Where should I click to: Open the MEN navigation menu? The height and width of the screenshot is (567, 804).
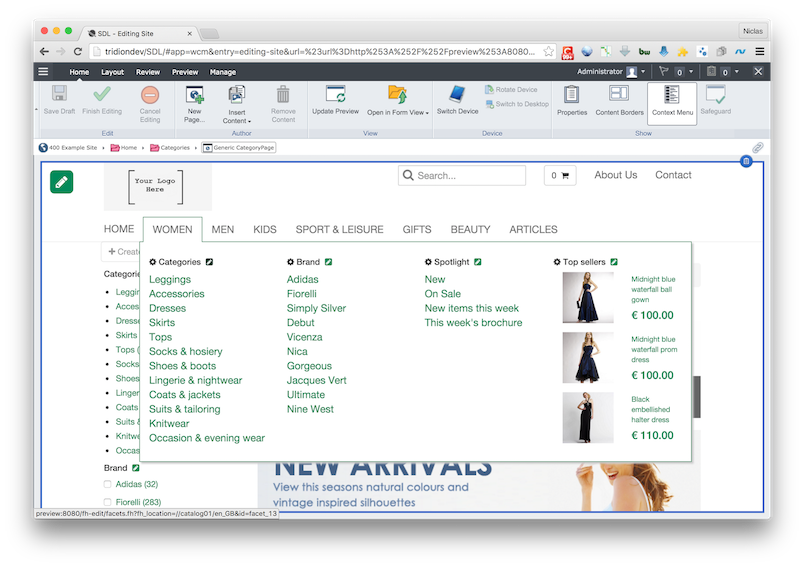(222, 229)
